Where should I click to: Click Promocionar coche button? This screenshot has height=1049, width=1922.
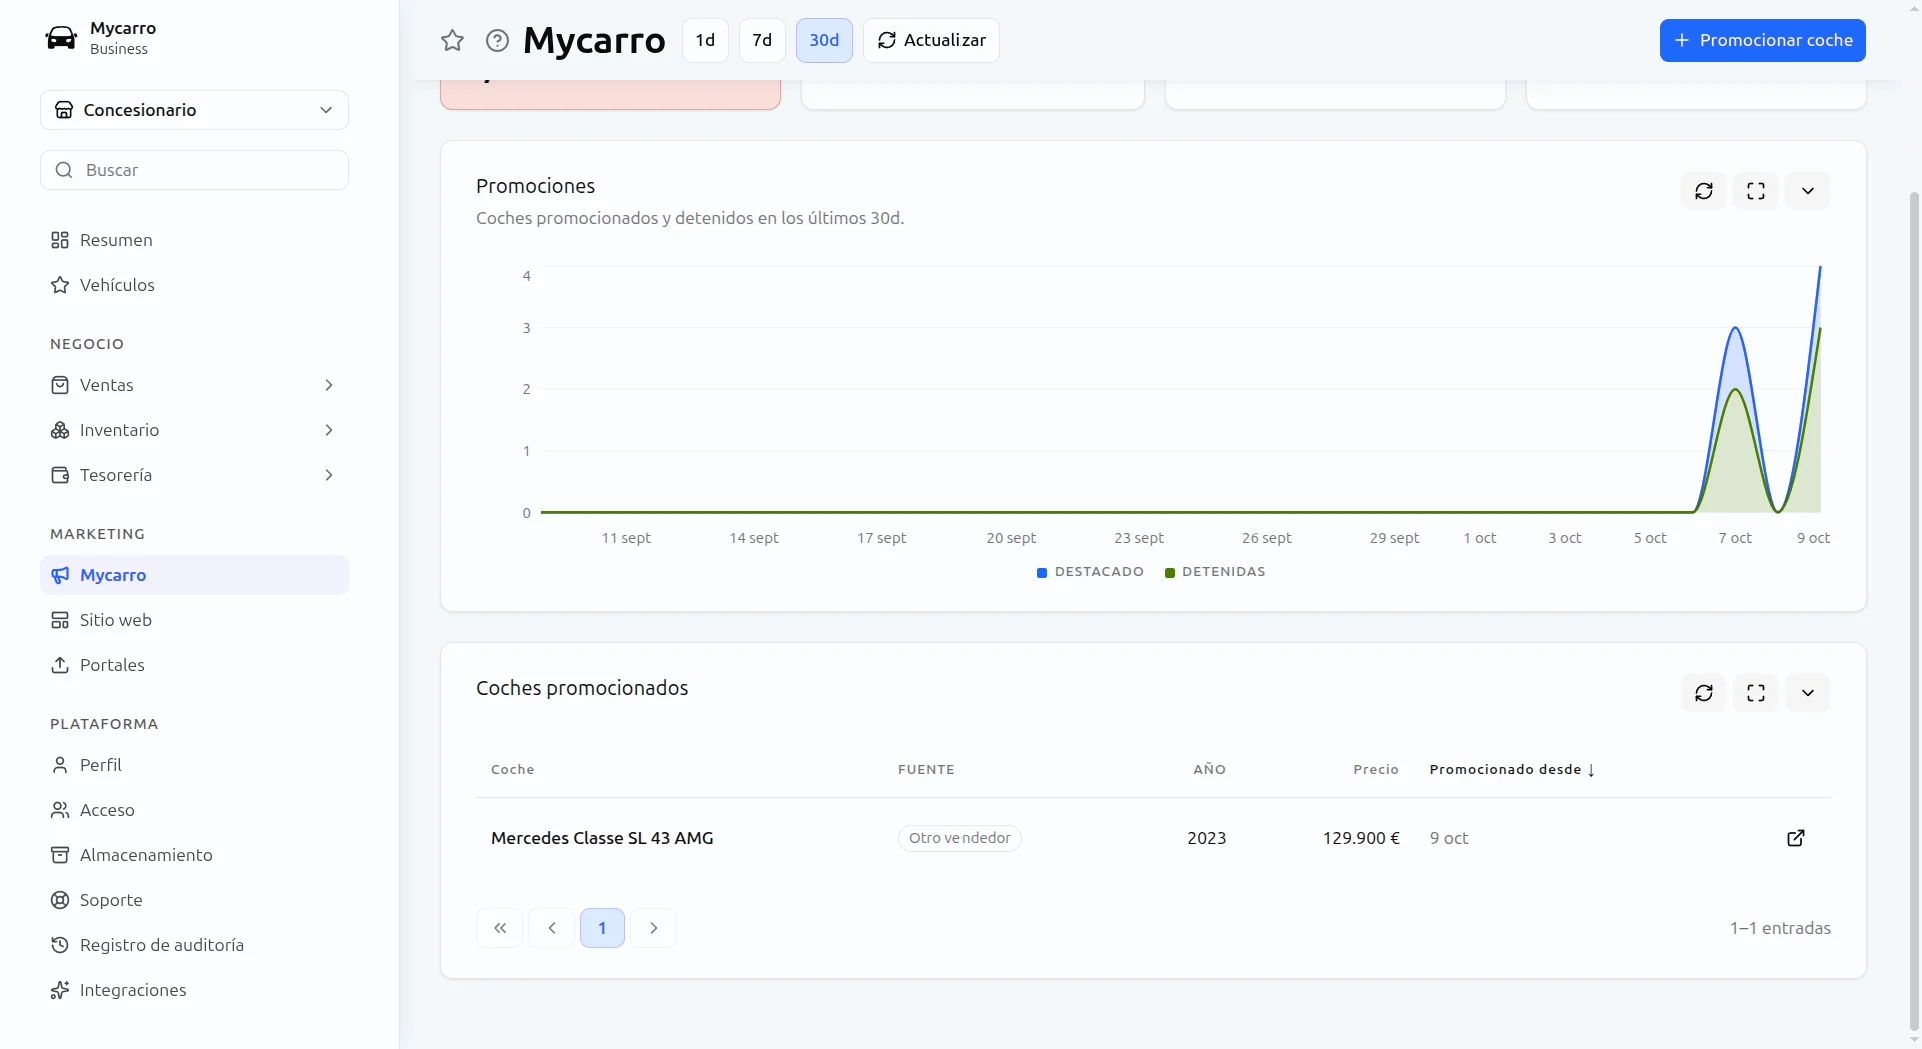[x=1763, y=40]
